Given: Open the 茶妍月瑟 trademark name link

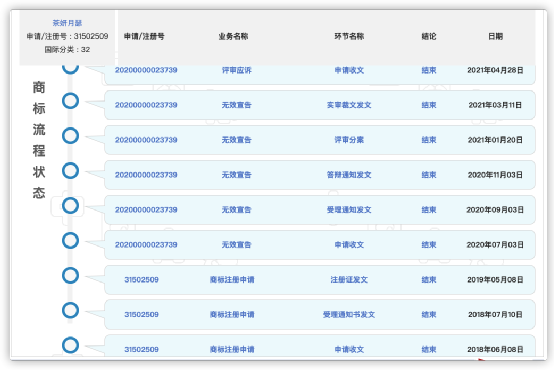Looking at the screenshot, I should point(67,23).
